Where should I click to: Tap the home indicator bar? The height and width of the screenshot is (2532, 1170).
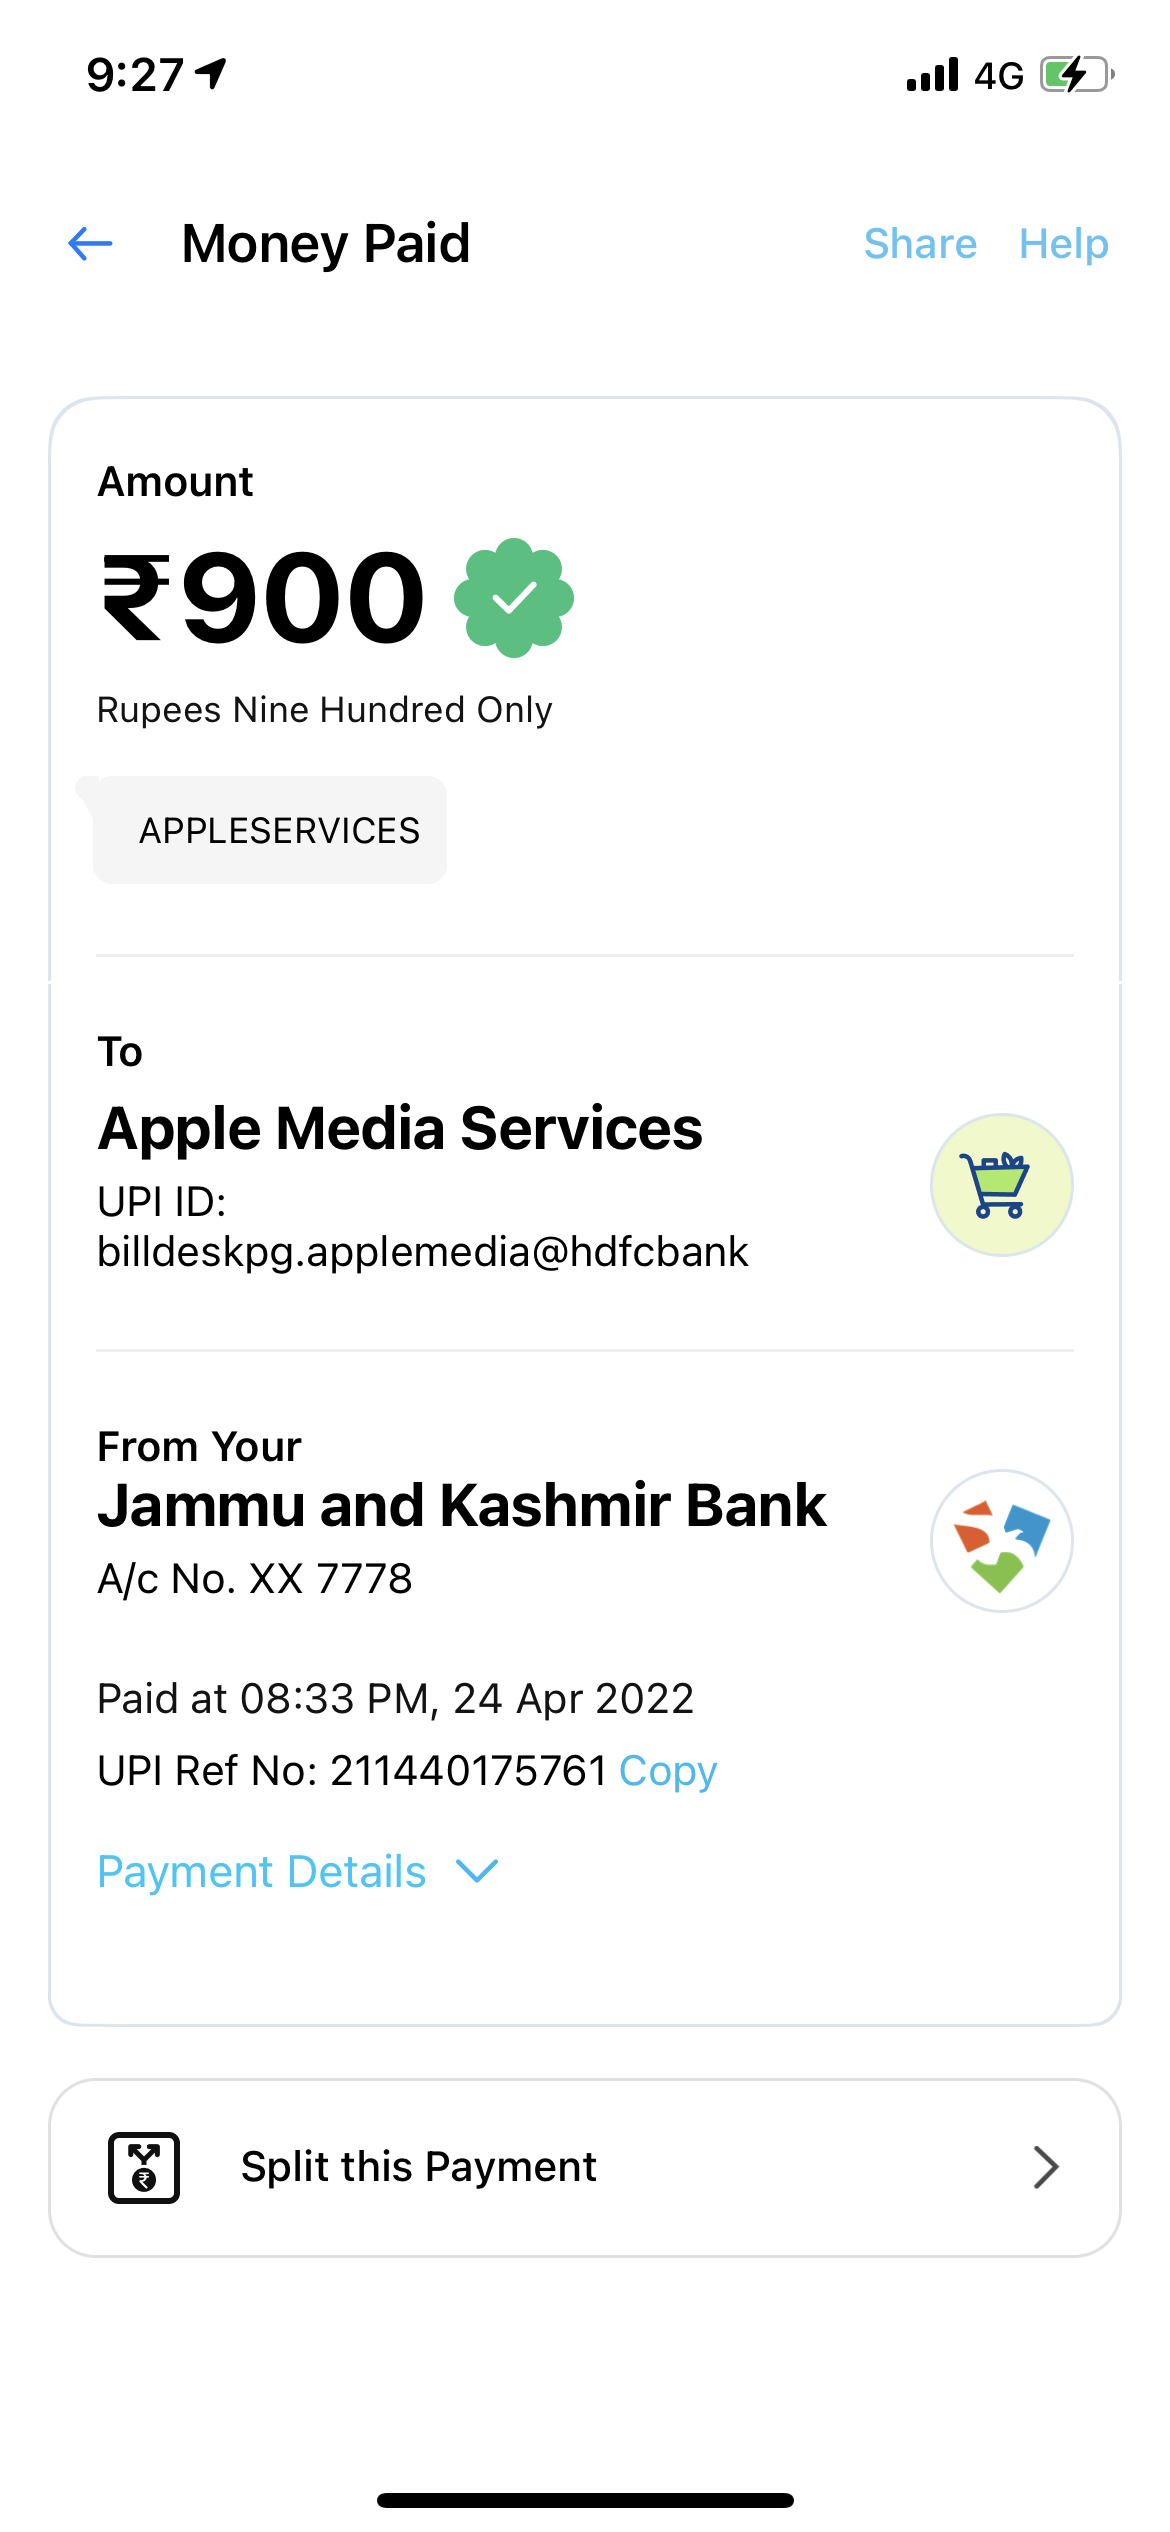(x=585, y=2500)
